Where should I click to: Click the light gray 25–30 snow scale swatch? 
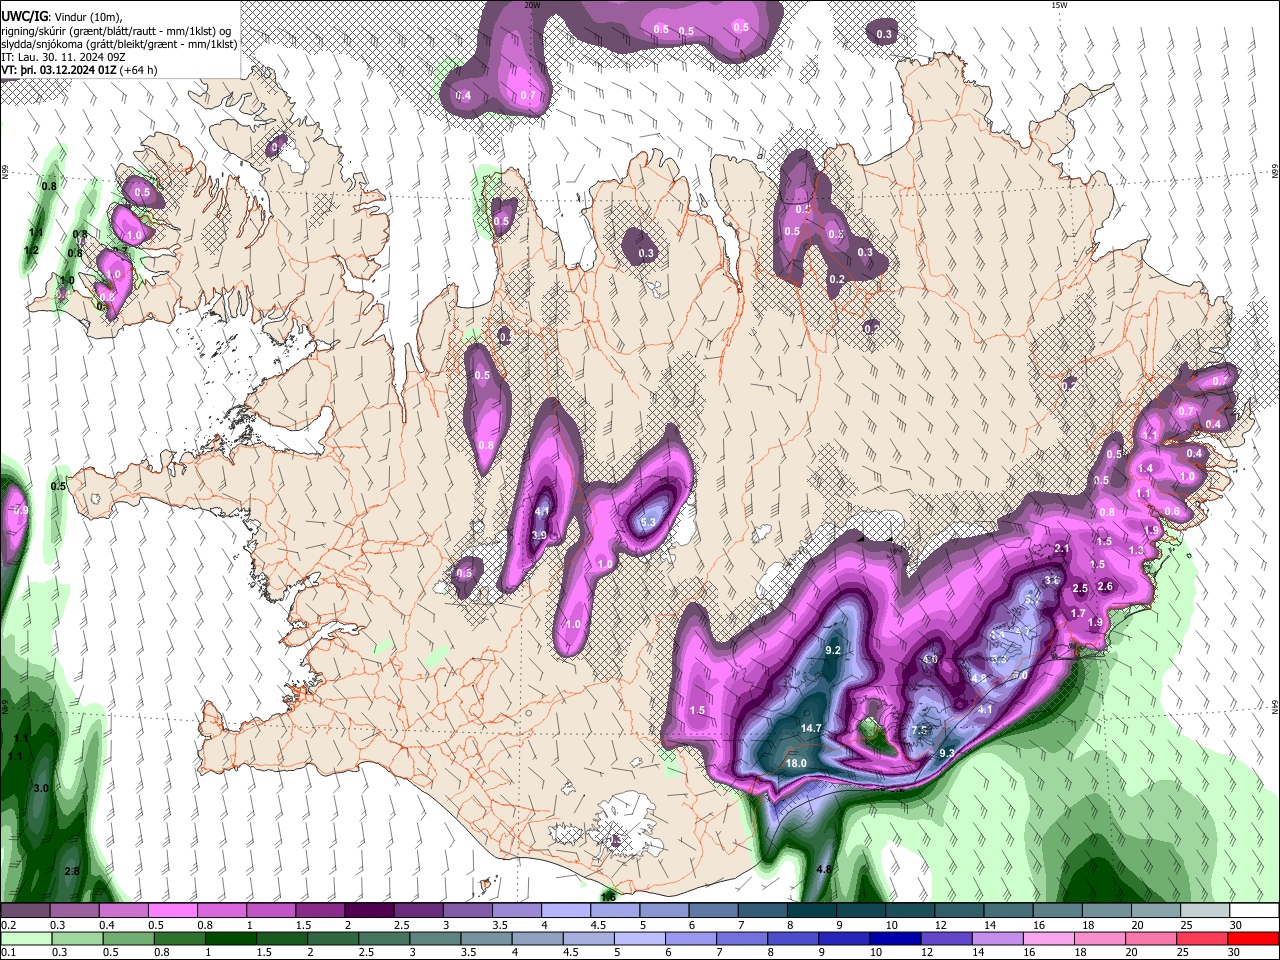tap(1206, 911)
